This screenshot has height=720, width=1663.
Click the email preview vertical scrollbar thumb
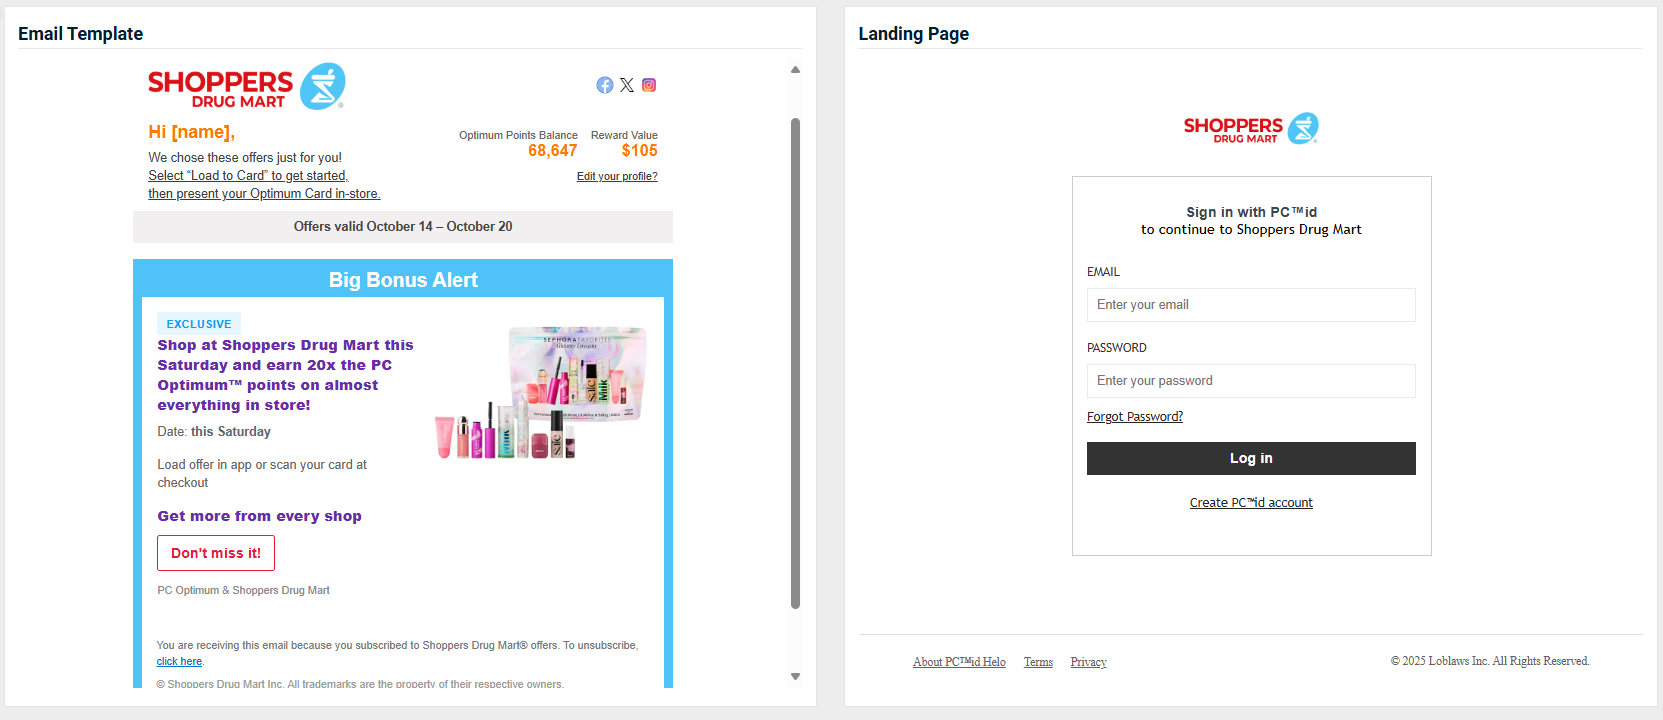point(795,363)
